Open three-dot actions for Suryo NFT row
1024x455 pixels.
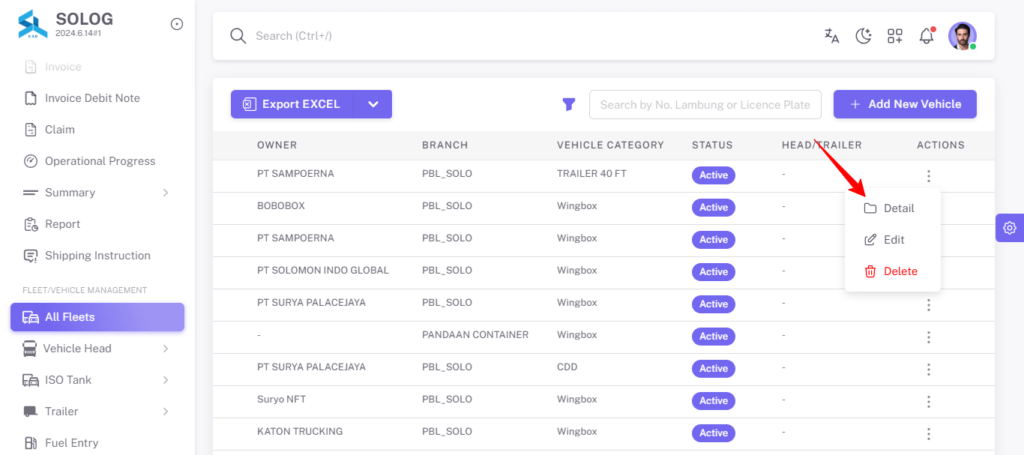pos(928,401)
